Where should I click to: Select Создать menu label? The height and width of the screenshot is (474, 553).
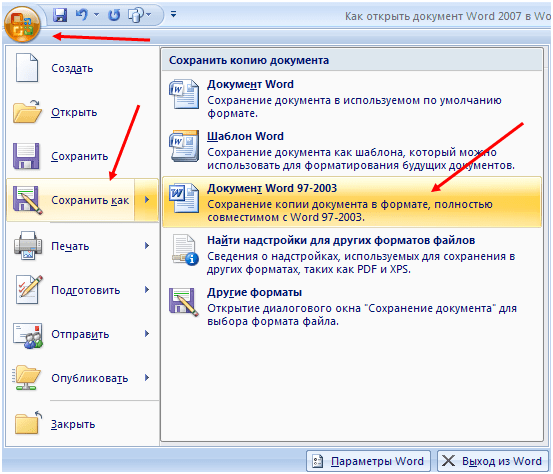[x=72, y=68]
